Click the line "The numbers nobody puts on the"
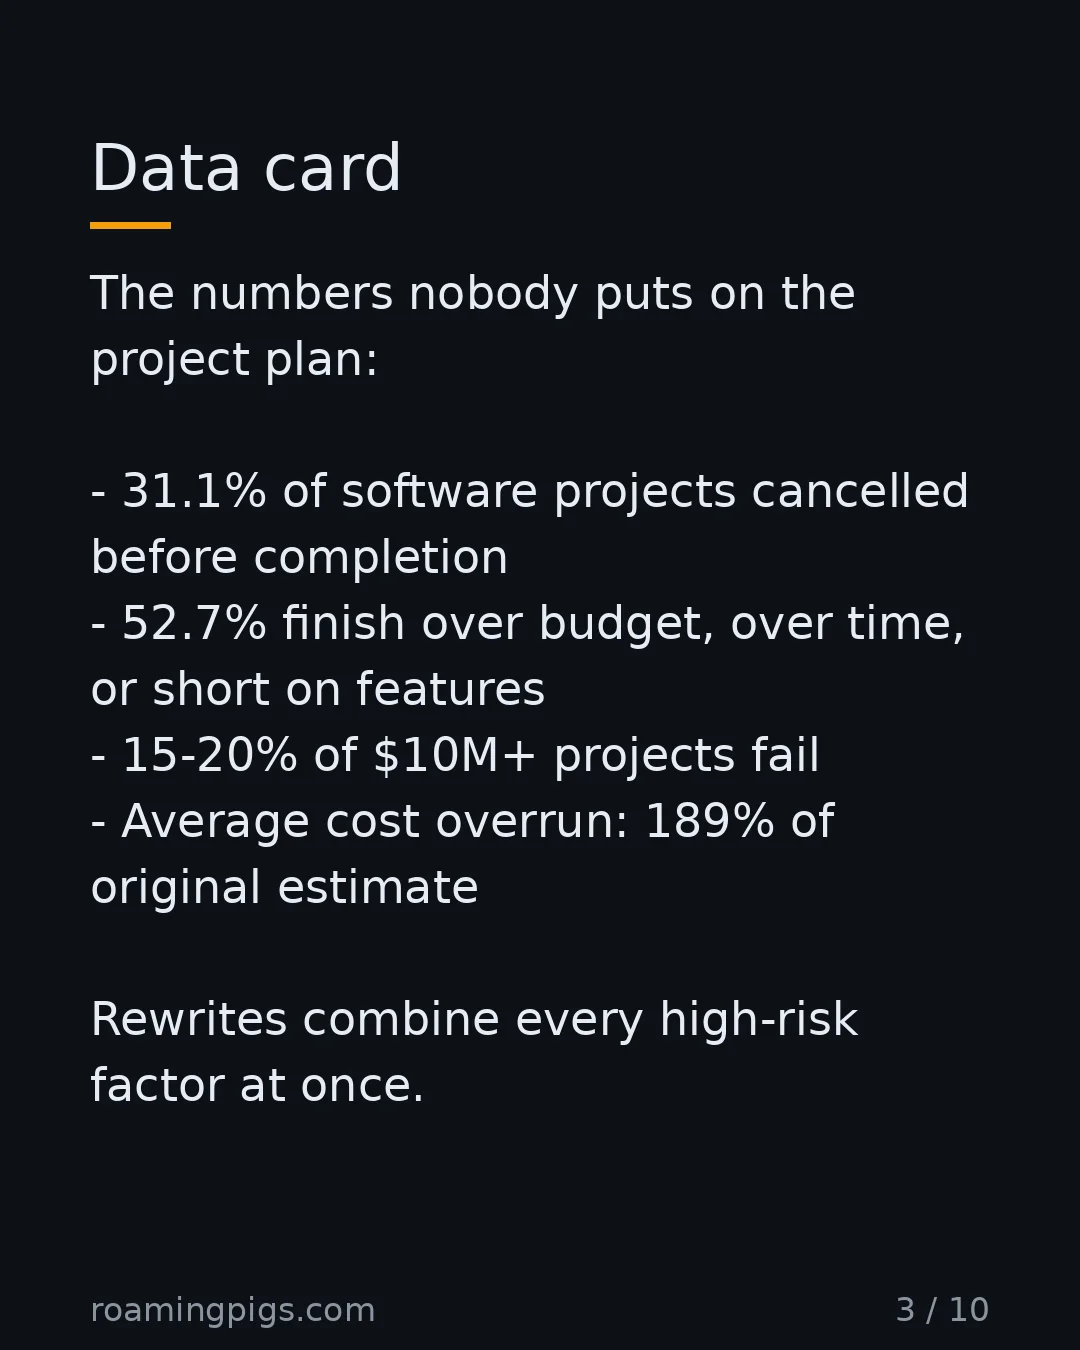Viewport: 1080px width, 1350px height. (473, 293)
